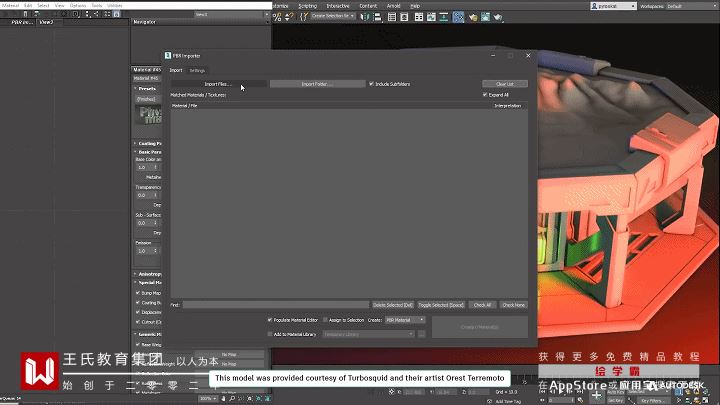Click the Align tool icon
This screenshot has width=720, height=405.
[377, 17]
